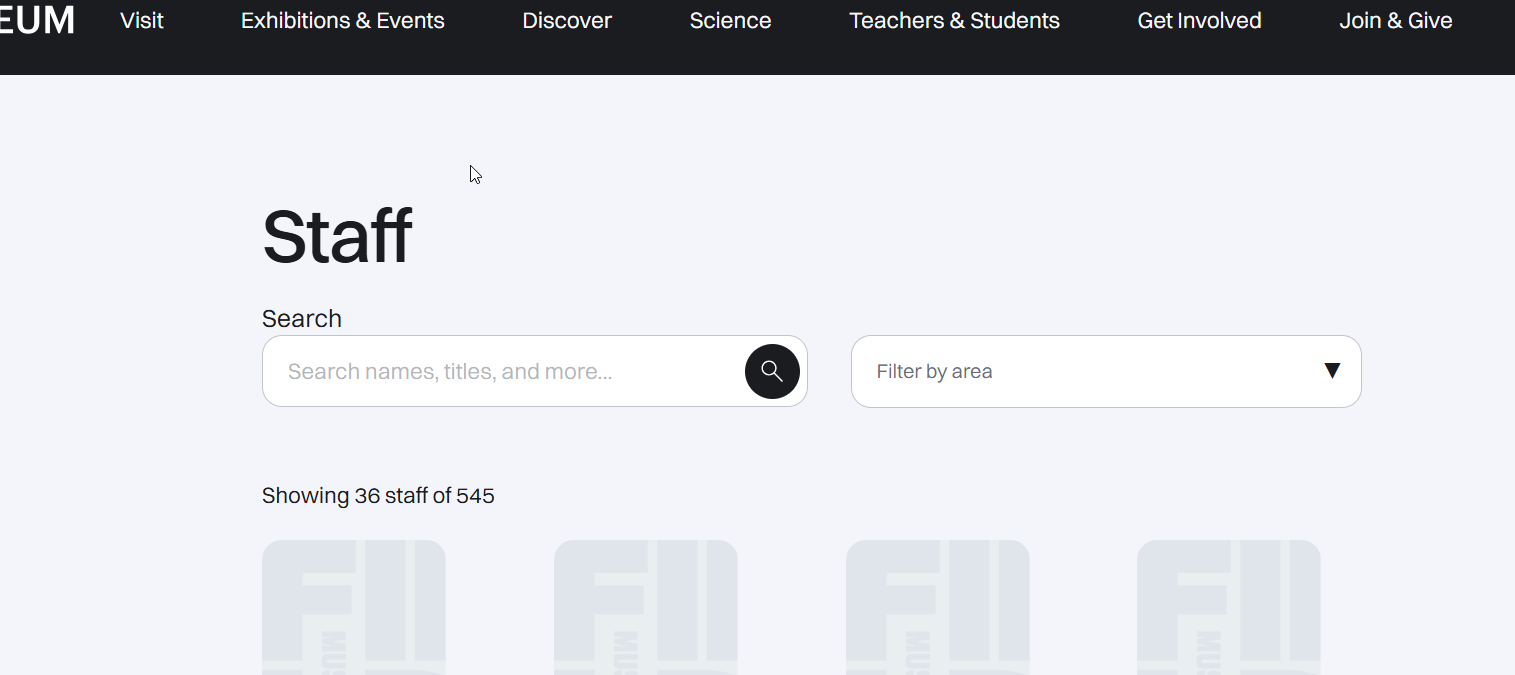Focus the search names and titles field

[x=500, y=372]
